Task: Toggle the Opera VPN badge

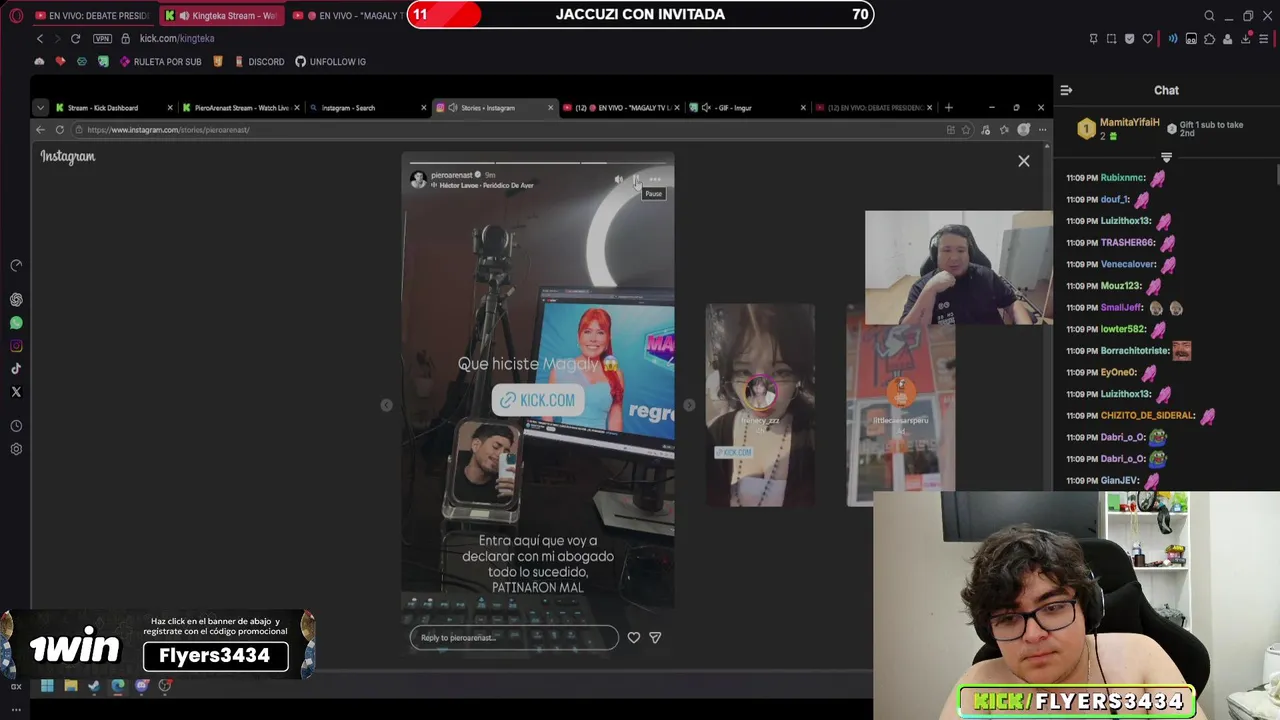Action: pyautogui.click(x=102, y=38)
